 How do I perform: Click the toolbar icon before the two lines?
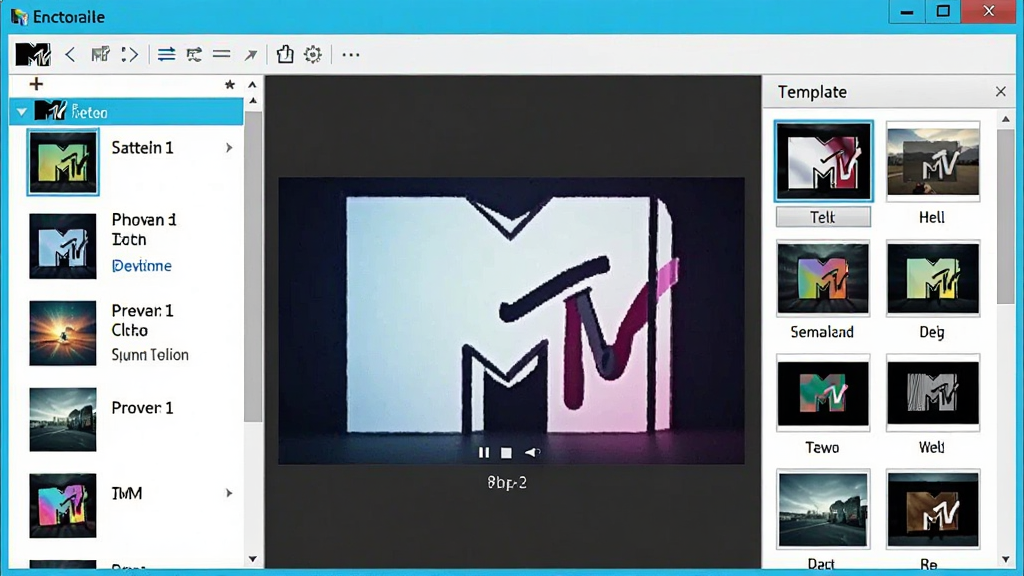coord(194,54)
